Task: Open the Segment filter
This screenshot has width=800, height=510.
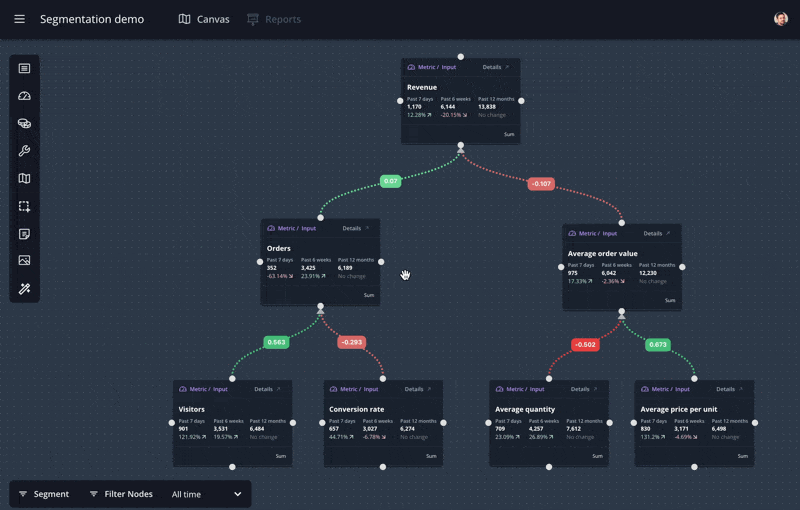Action: 44,494
